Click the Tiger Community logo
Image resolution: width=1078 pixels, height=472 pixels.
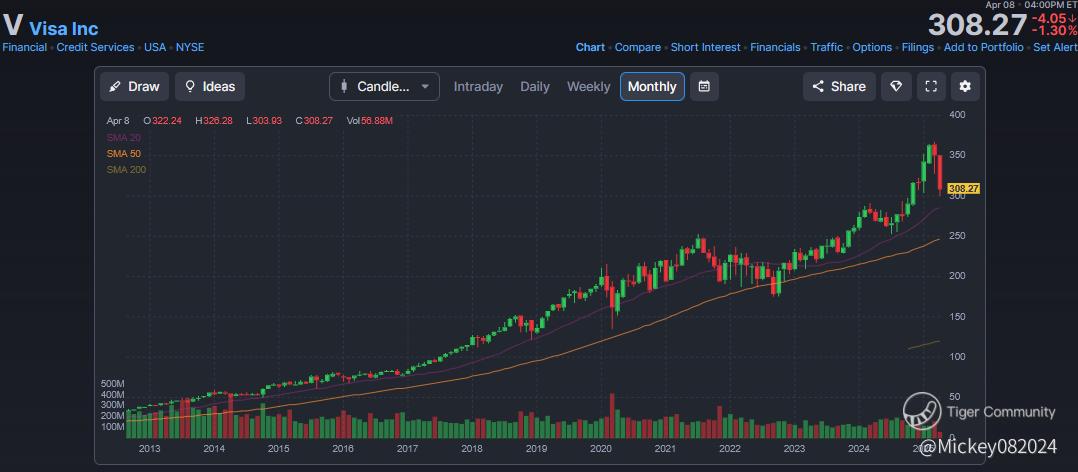[x=920, y=410]
